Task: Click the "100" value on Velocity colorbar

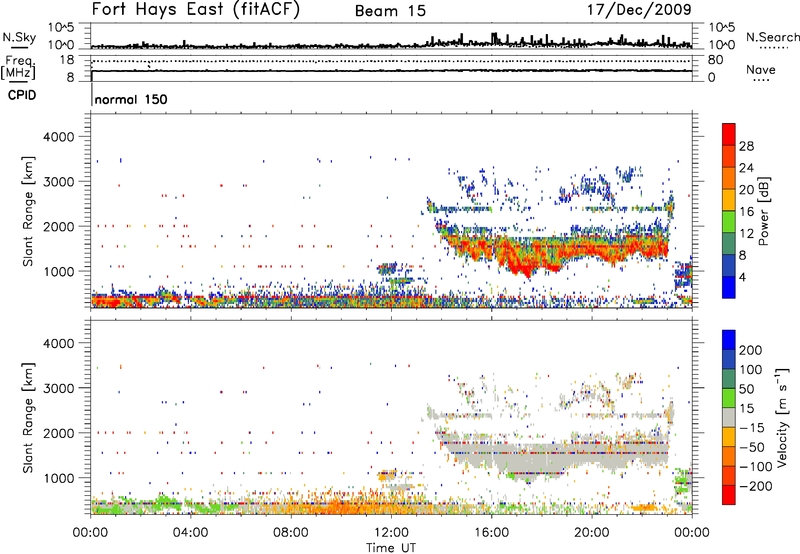Action: coord(751,370)
